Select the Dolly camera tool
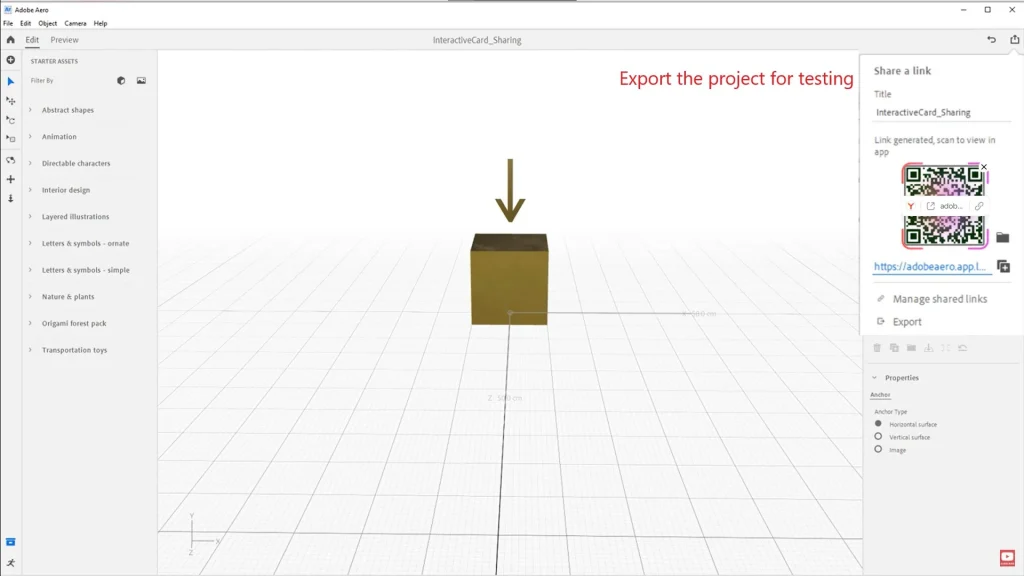The image size is (1024, 576). [10, 198]
